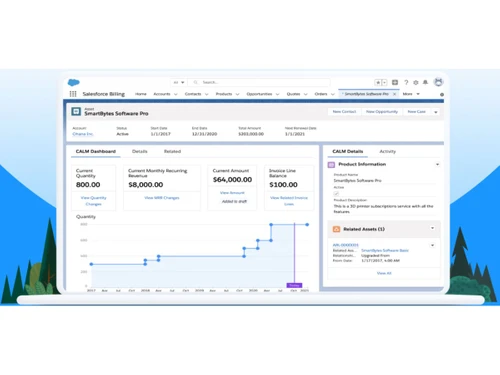Click View Quantity Changes link
Viewport: 500px width, 375px height.
click(x=93, y=201)
